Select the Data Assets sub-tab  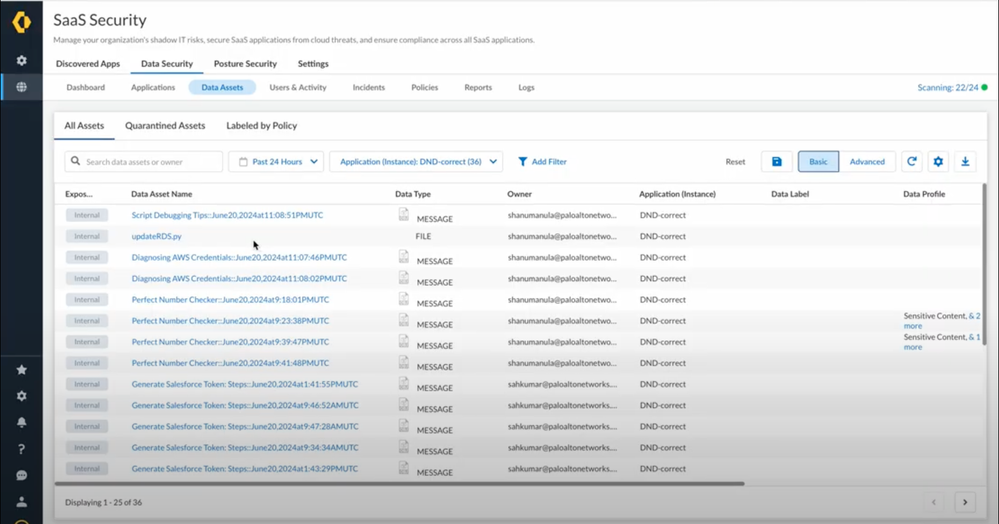222,87
